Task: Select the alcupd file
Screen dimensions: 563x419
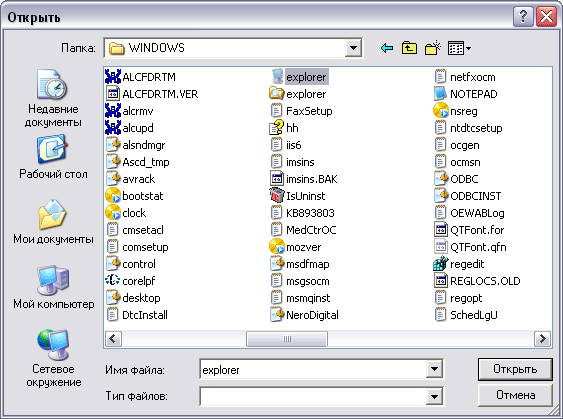Action: 130,128
